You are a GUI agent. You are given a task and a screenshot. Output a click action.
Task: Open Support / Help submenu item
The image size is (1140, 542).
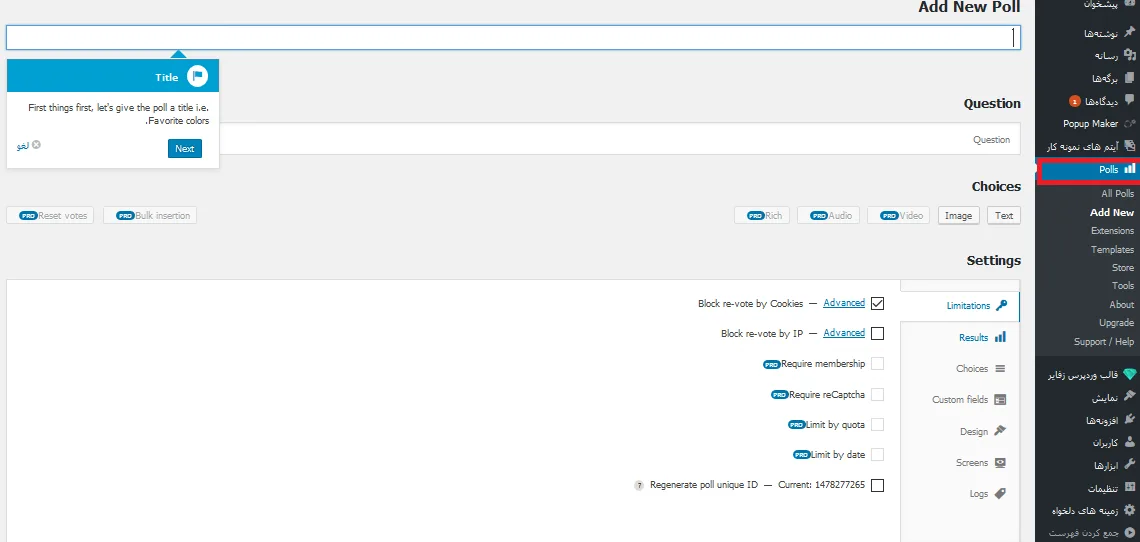[1104, 341]
